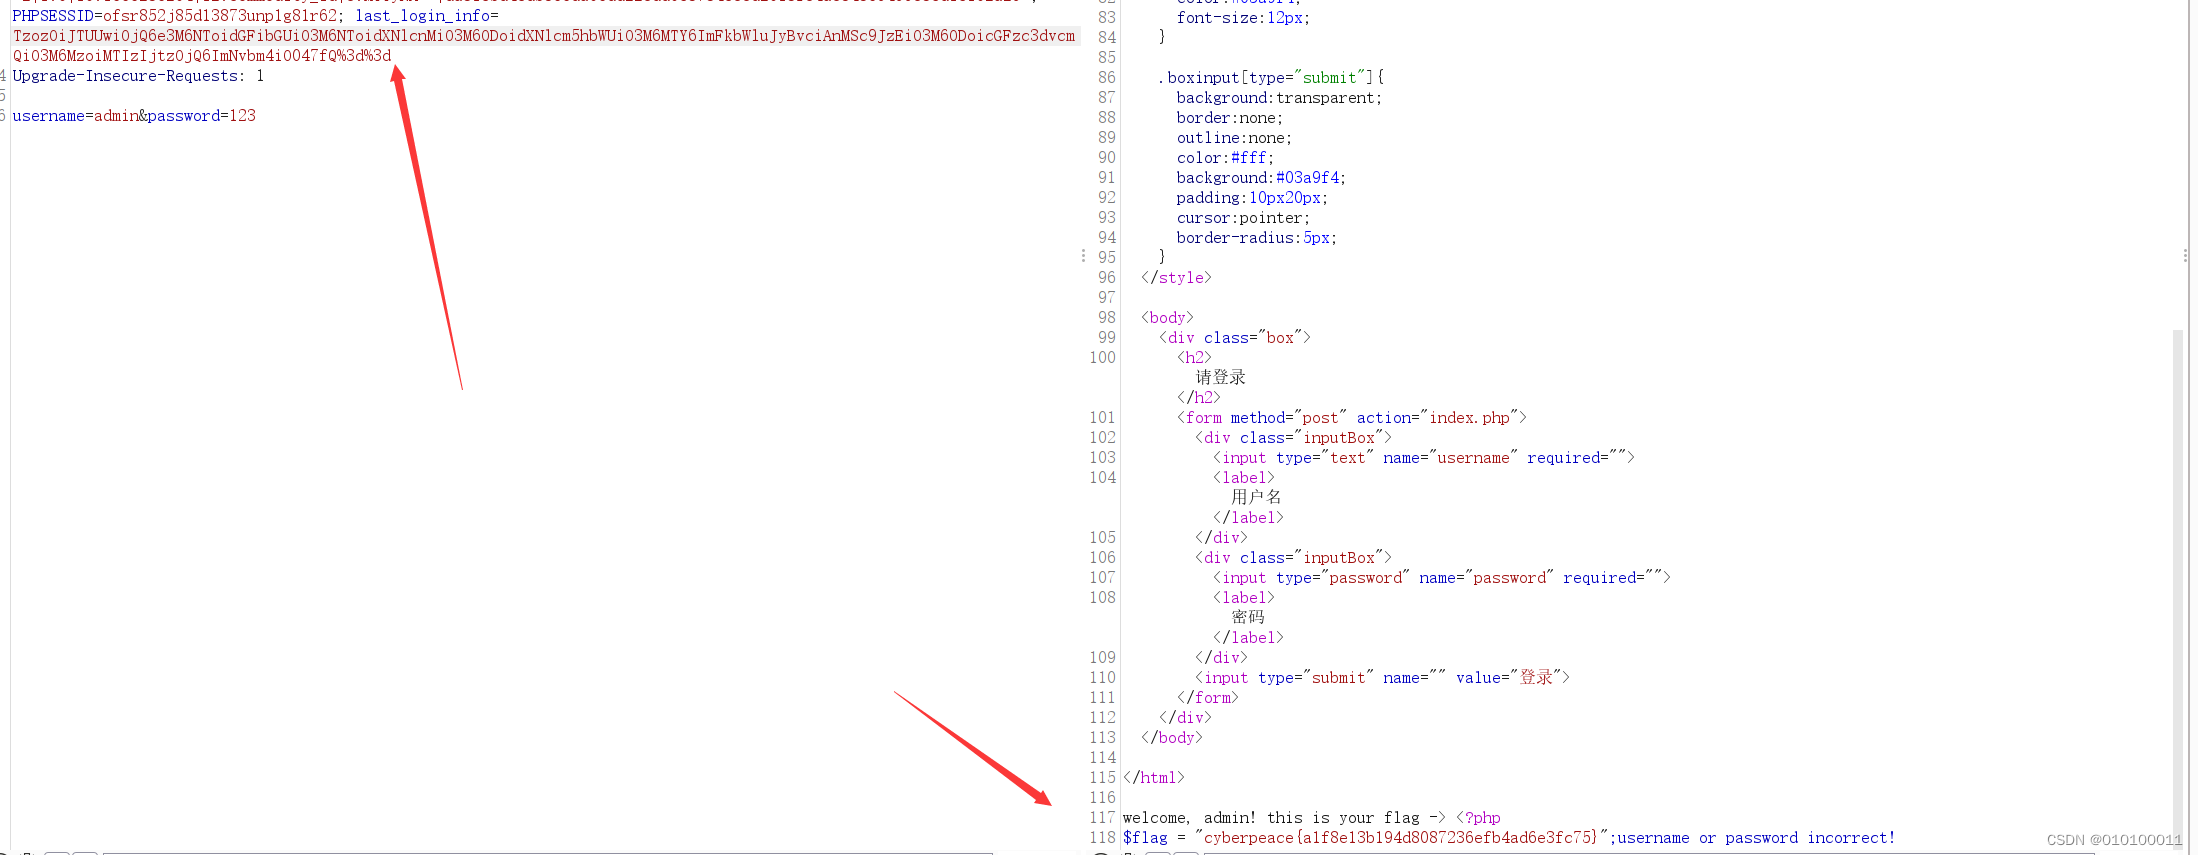Click the closing </html> tag
Viewport: 2198px width, 855px height.
click(1153, 778)
